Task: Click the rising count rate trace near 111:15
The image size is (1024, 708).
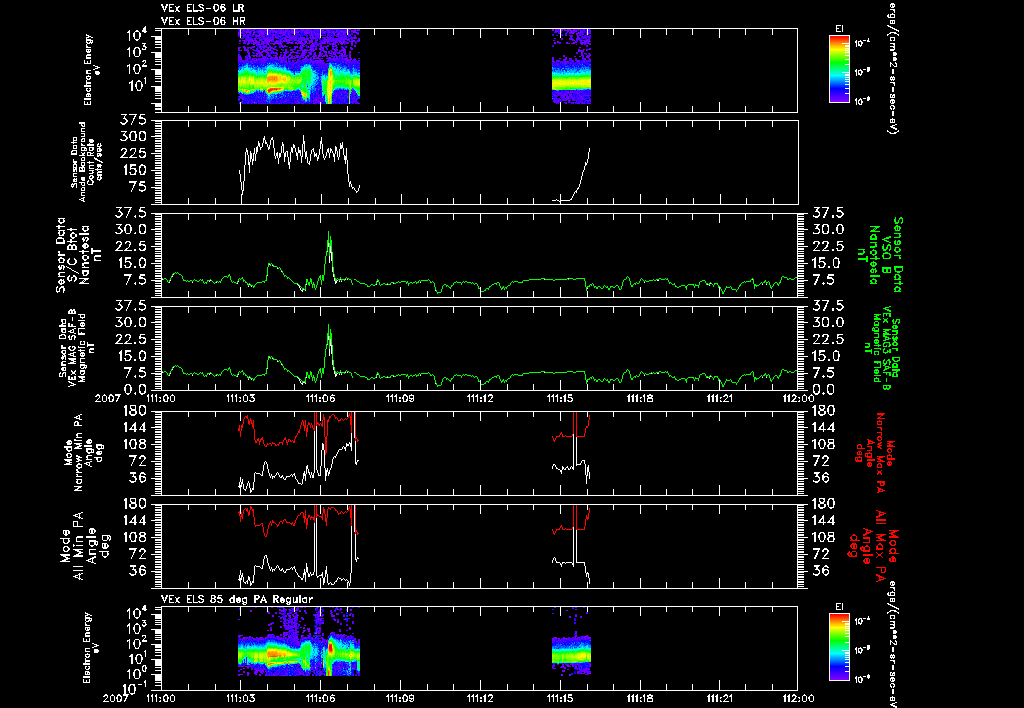Action: [580, 176]
